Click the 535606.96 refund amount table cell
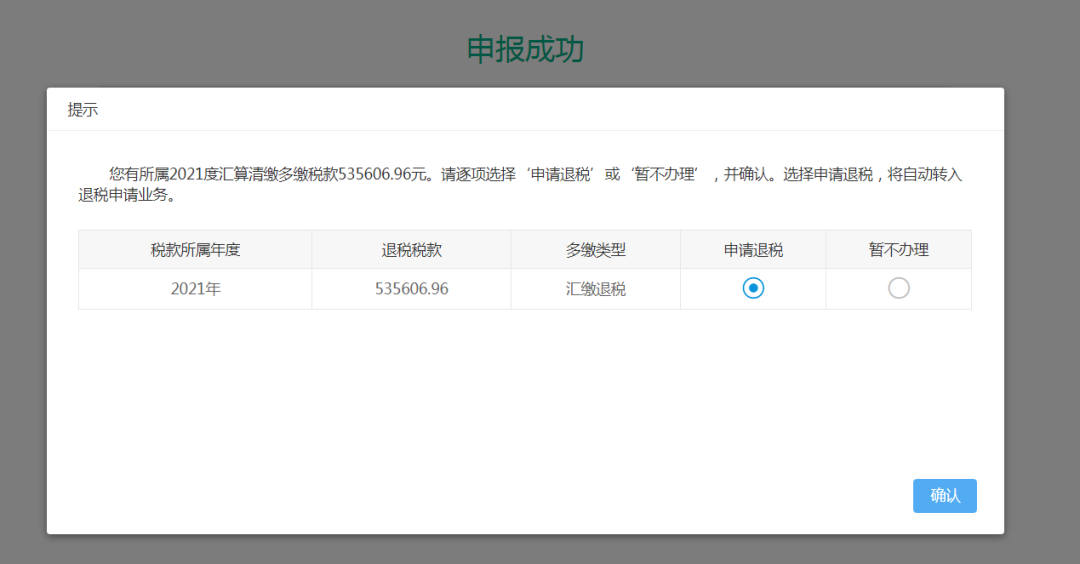Viewport: 1080px width, 564px height. [x=411, y=289]
